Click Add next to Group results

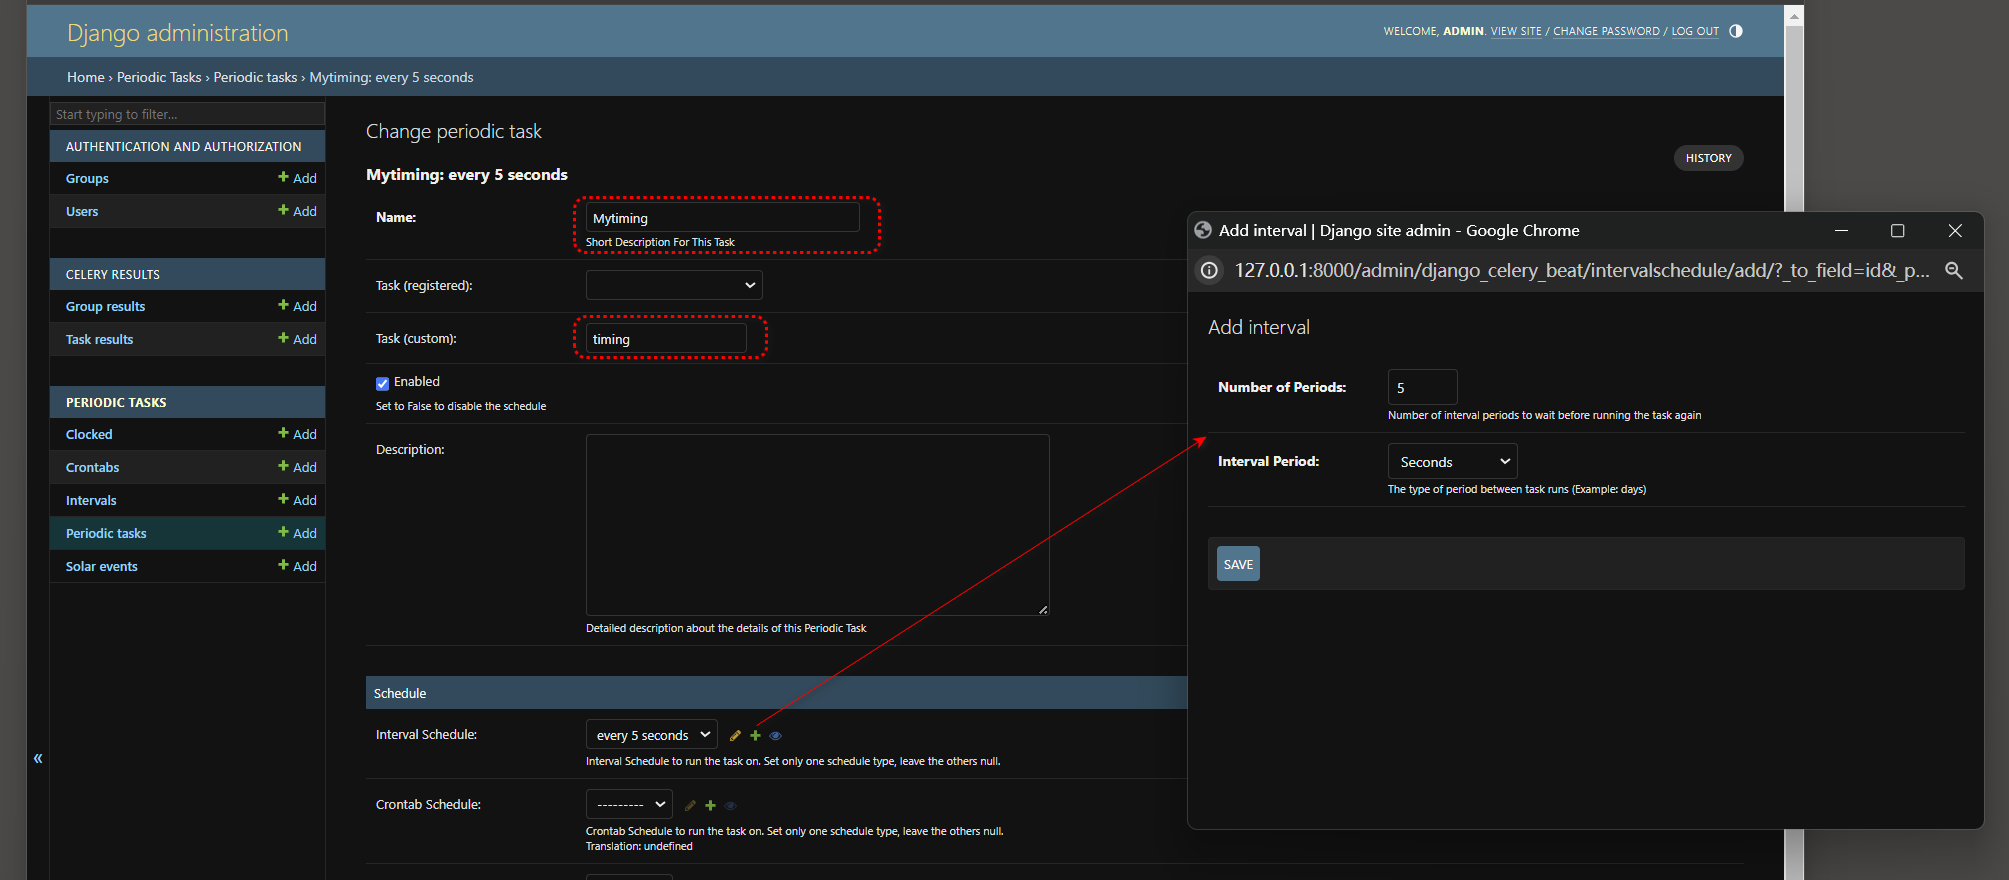tap(297, 306)
